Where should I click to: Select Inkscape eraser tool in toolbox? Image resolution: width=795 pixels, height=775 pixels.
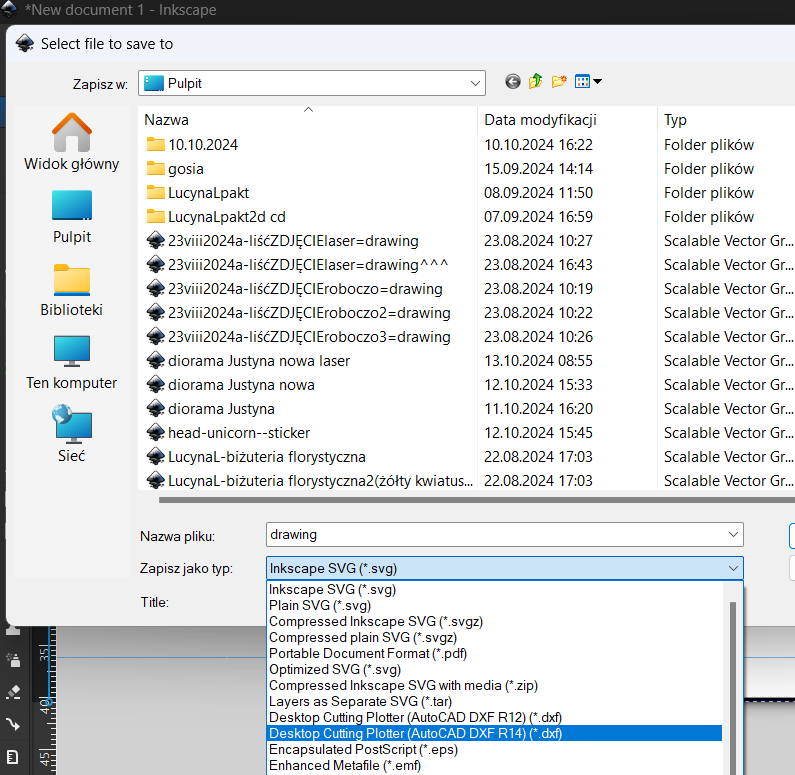(13, 692)
